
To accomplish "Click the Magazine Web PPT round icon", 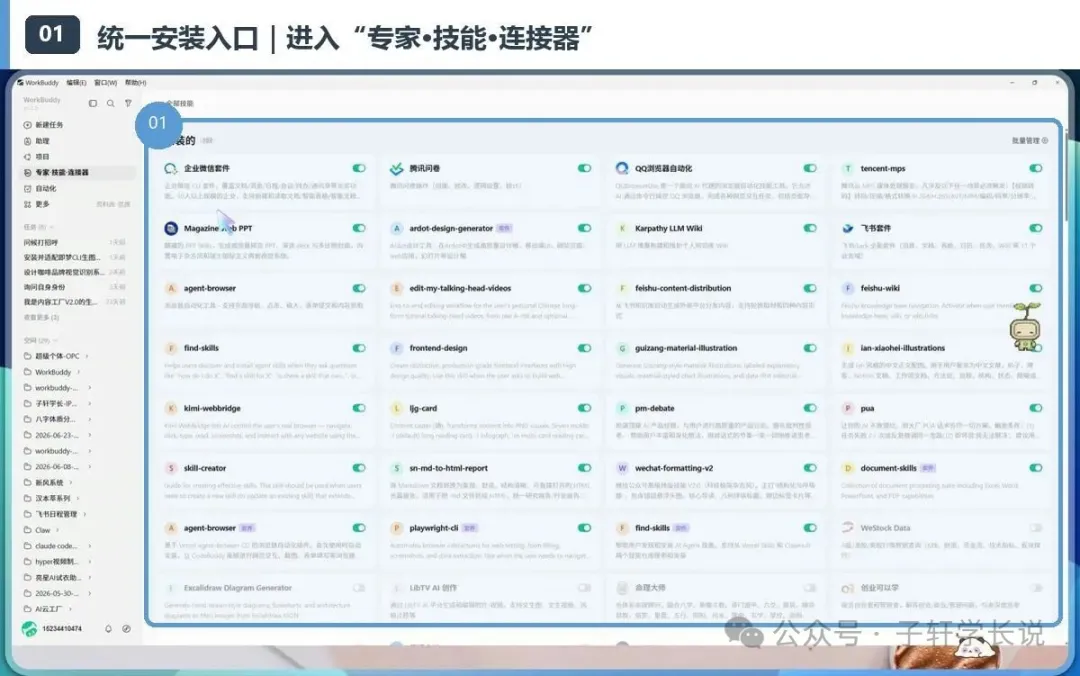I will click(x=171, y=228).
